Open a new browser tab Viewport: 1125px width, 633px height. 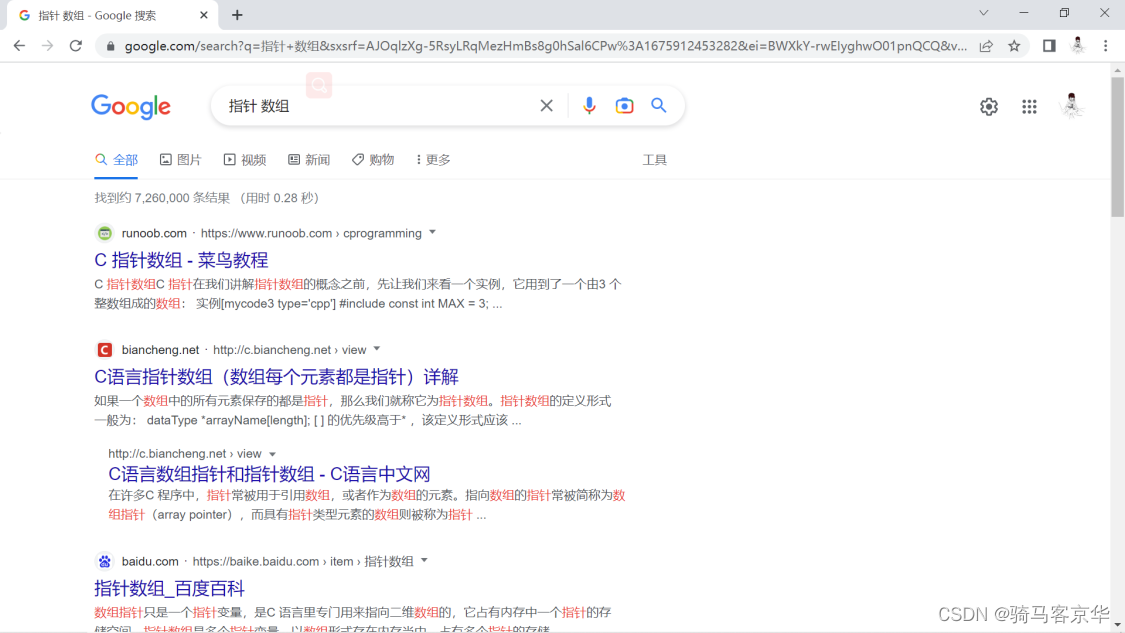237,15
